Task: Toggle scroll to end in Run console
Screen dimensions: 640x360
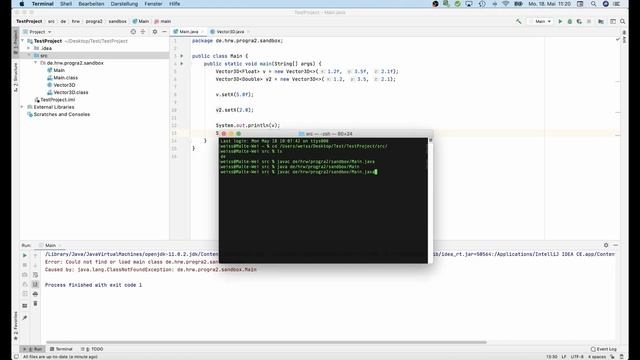Action: tap(35, 284)
